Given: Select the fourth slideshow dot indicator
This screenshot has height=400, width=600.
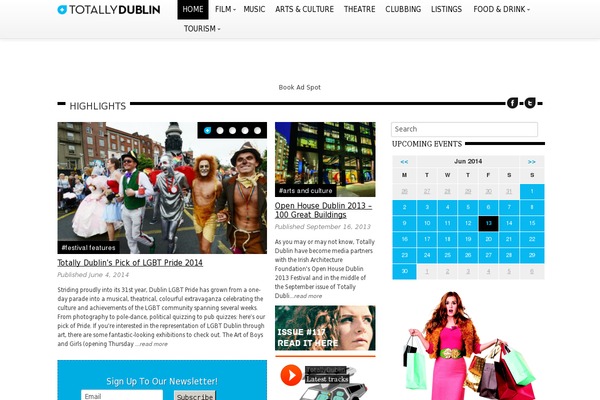Looking at the screenshot, I should (x=245, y=131).
